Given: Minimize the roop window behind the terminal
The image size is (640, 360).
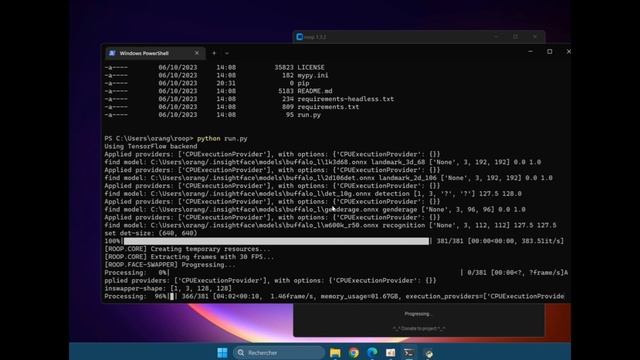Looking at the screenshot, I should point(496,37).
